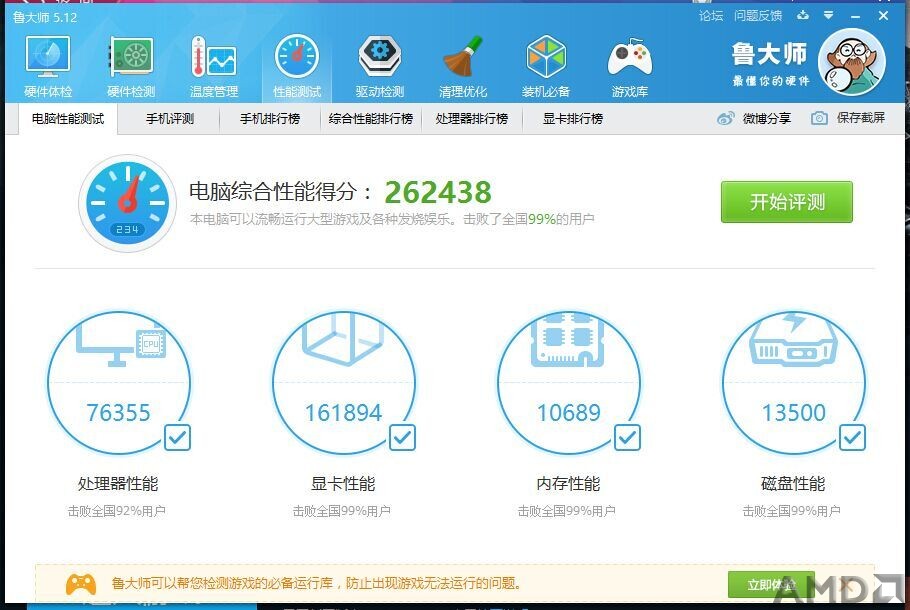Switch to 手机评测 tab
This screenshot has height=610, width=910.
[x=169, y=119]
